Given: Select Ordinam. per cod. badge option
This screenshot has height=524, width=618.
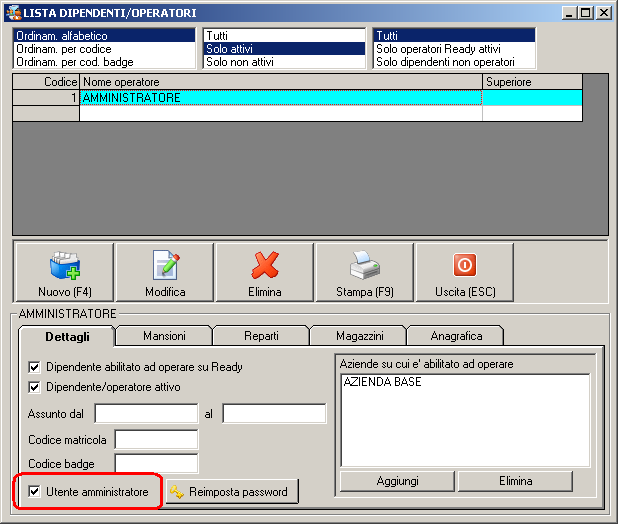Looking at the screenshot, I should coord(104,62).
